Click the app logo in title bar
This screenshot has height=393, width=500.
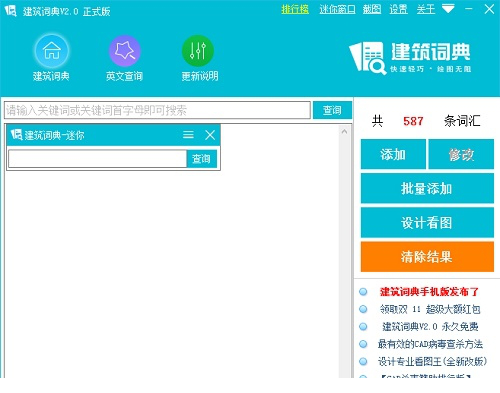[10, 11]
